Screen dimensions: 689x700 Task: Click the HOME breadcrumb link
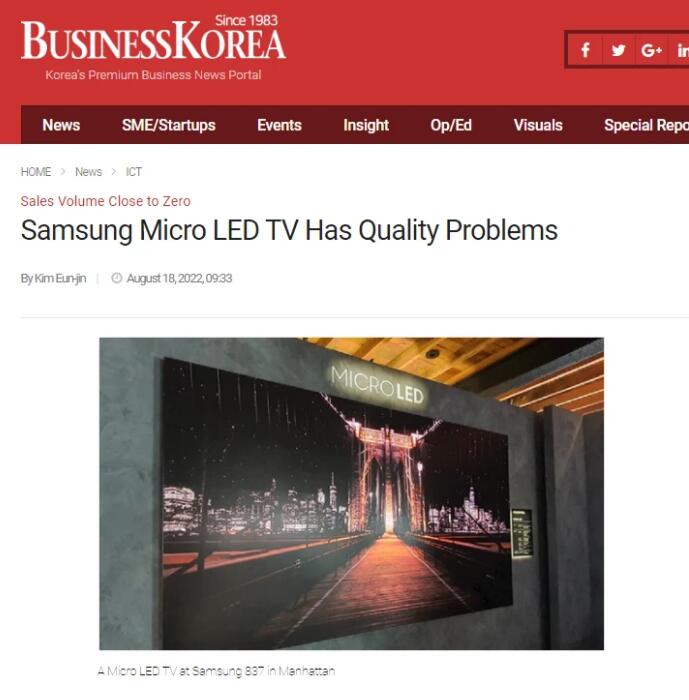coord(36,172)
